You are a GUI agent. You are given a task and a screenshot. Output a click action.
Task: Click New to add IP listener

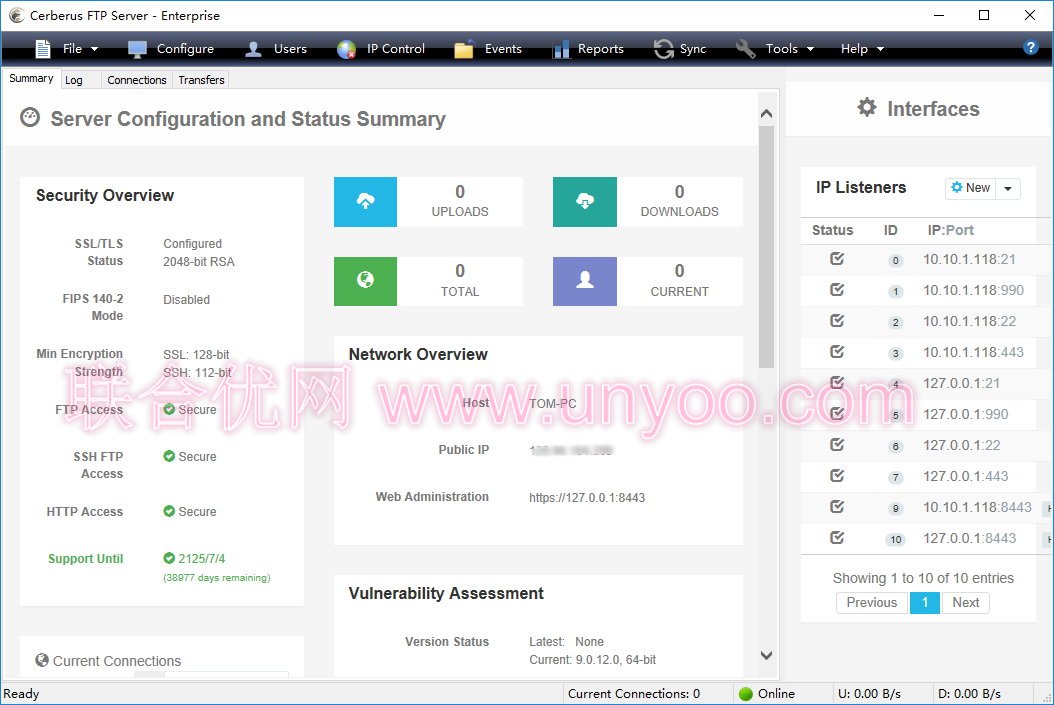coord(970,188)
